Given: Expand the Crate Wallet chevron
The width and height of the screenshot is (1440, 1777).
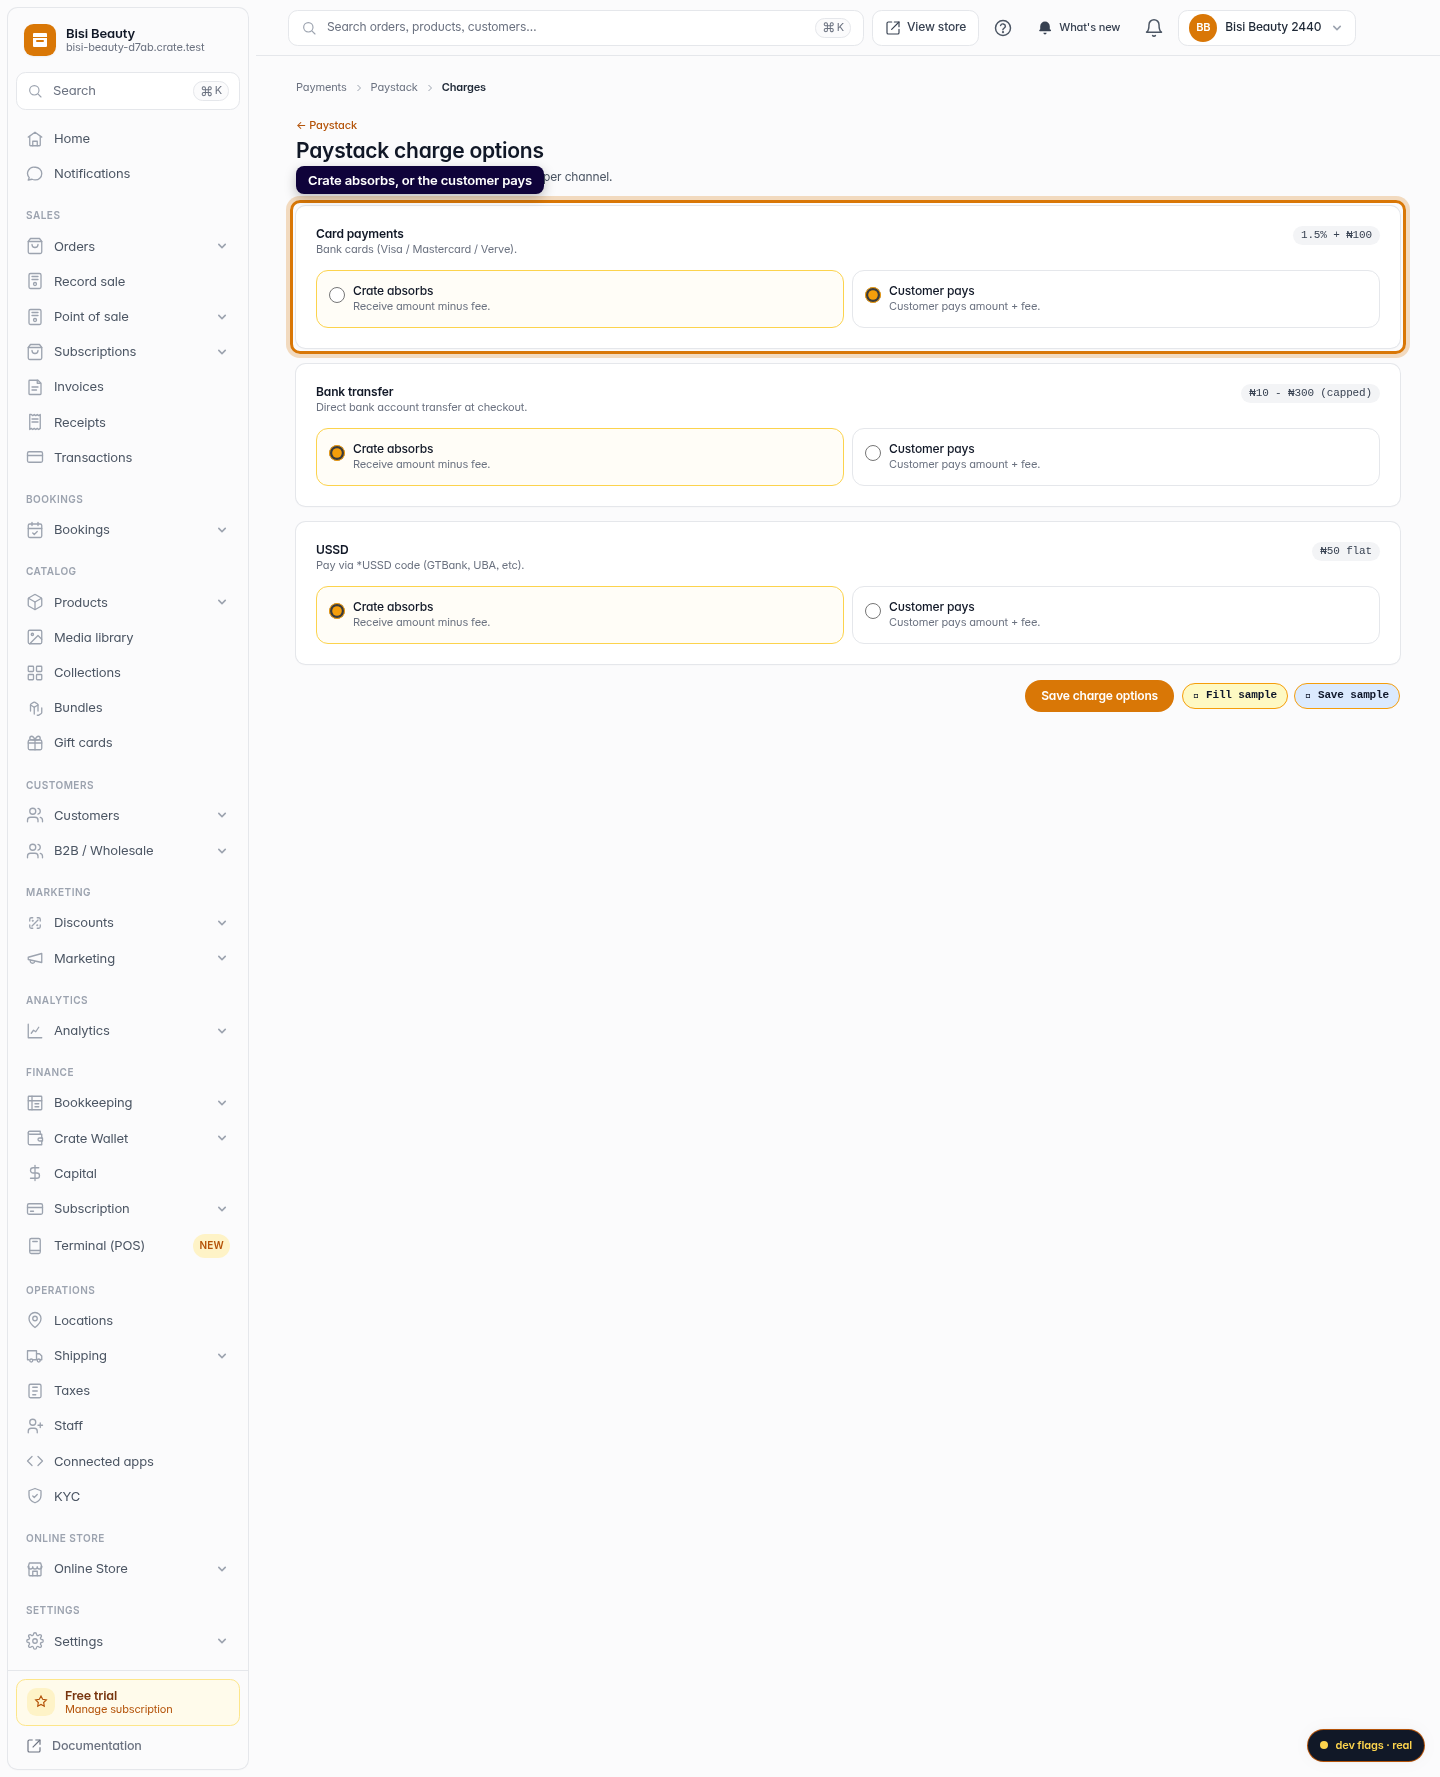Looking at the screenshot, I should 222,1138.
